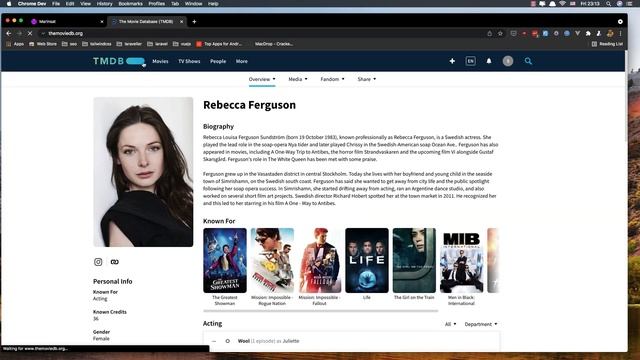This screenshot has width=640, height=360.
Task: Open the tailwindcss bookmark folder
Action: (97, 44)
